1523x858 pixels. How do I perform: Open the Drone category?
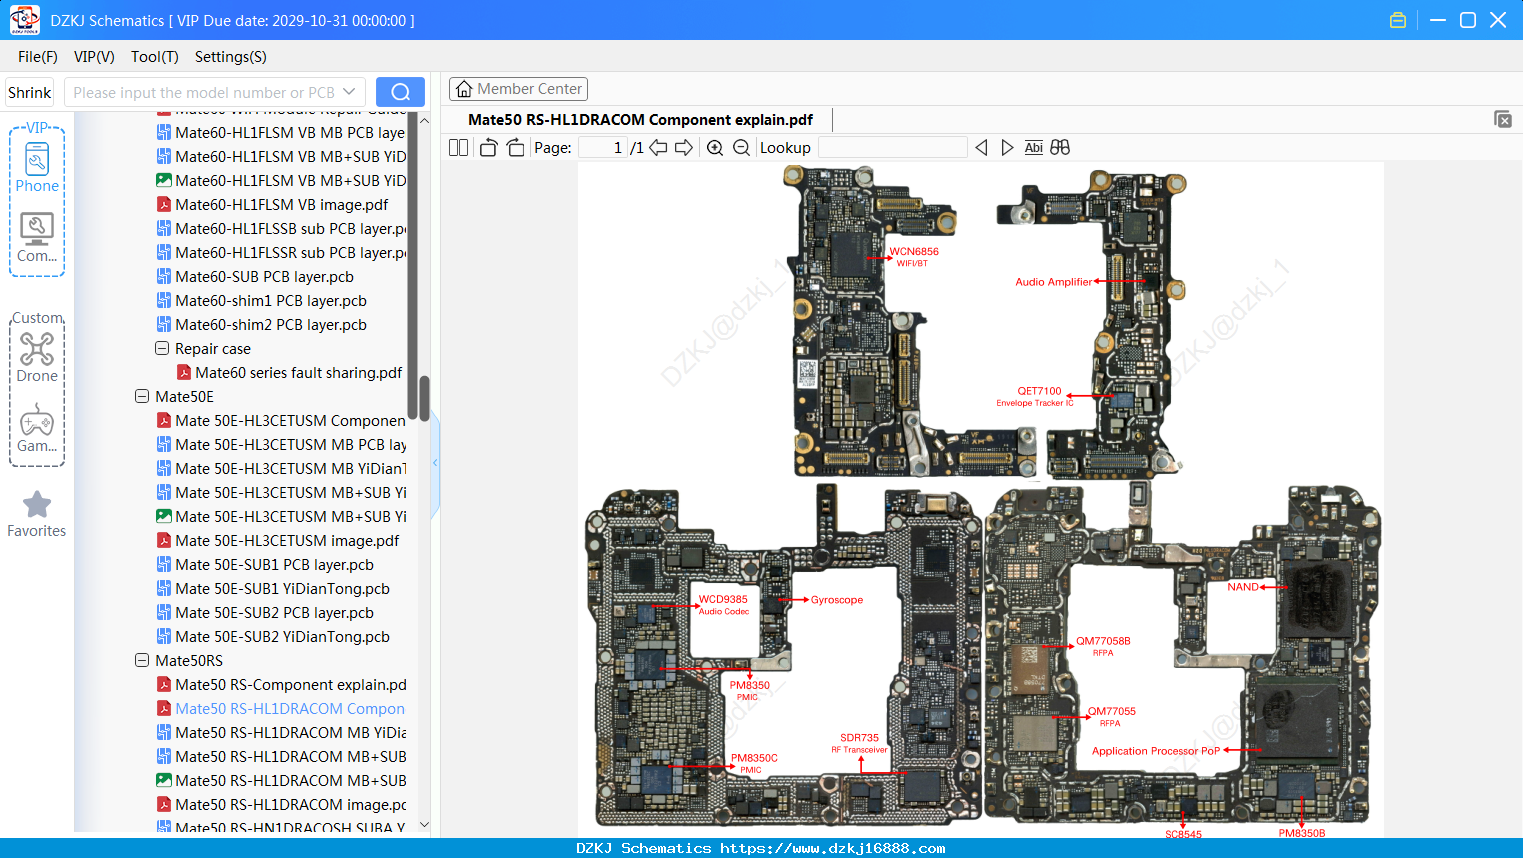pos(37,358)
